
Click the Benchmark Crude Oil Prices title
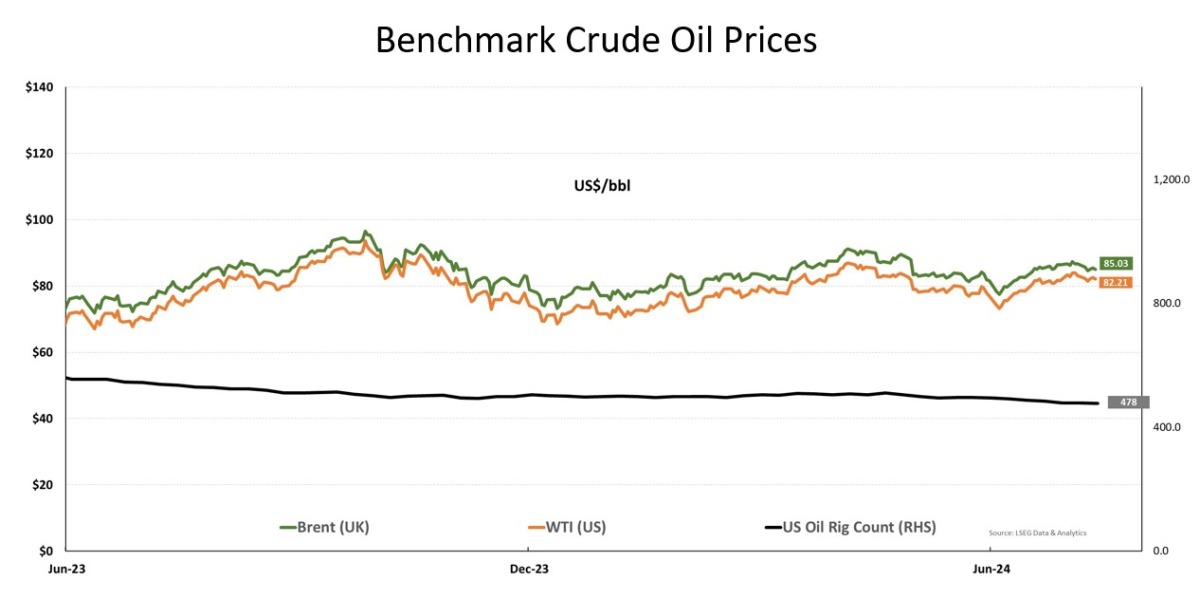[596, 40]
